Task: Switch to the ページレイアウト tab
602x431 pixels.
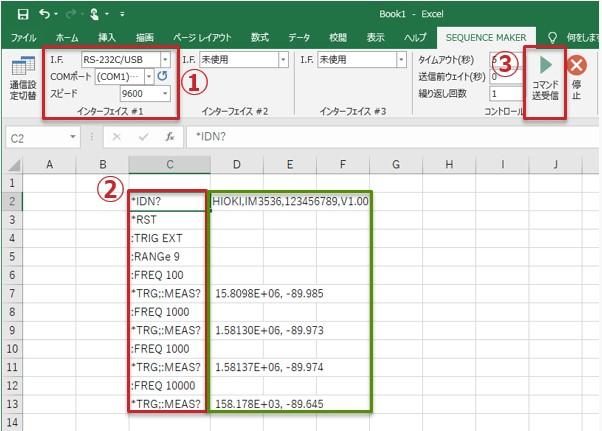Action: [x=202, y=38]
